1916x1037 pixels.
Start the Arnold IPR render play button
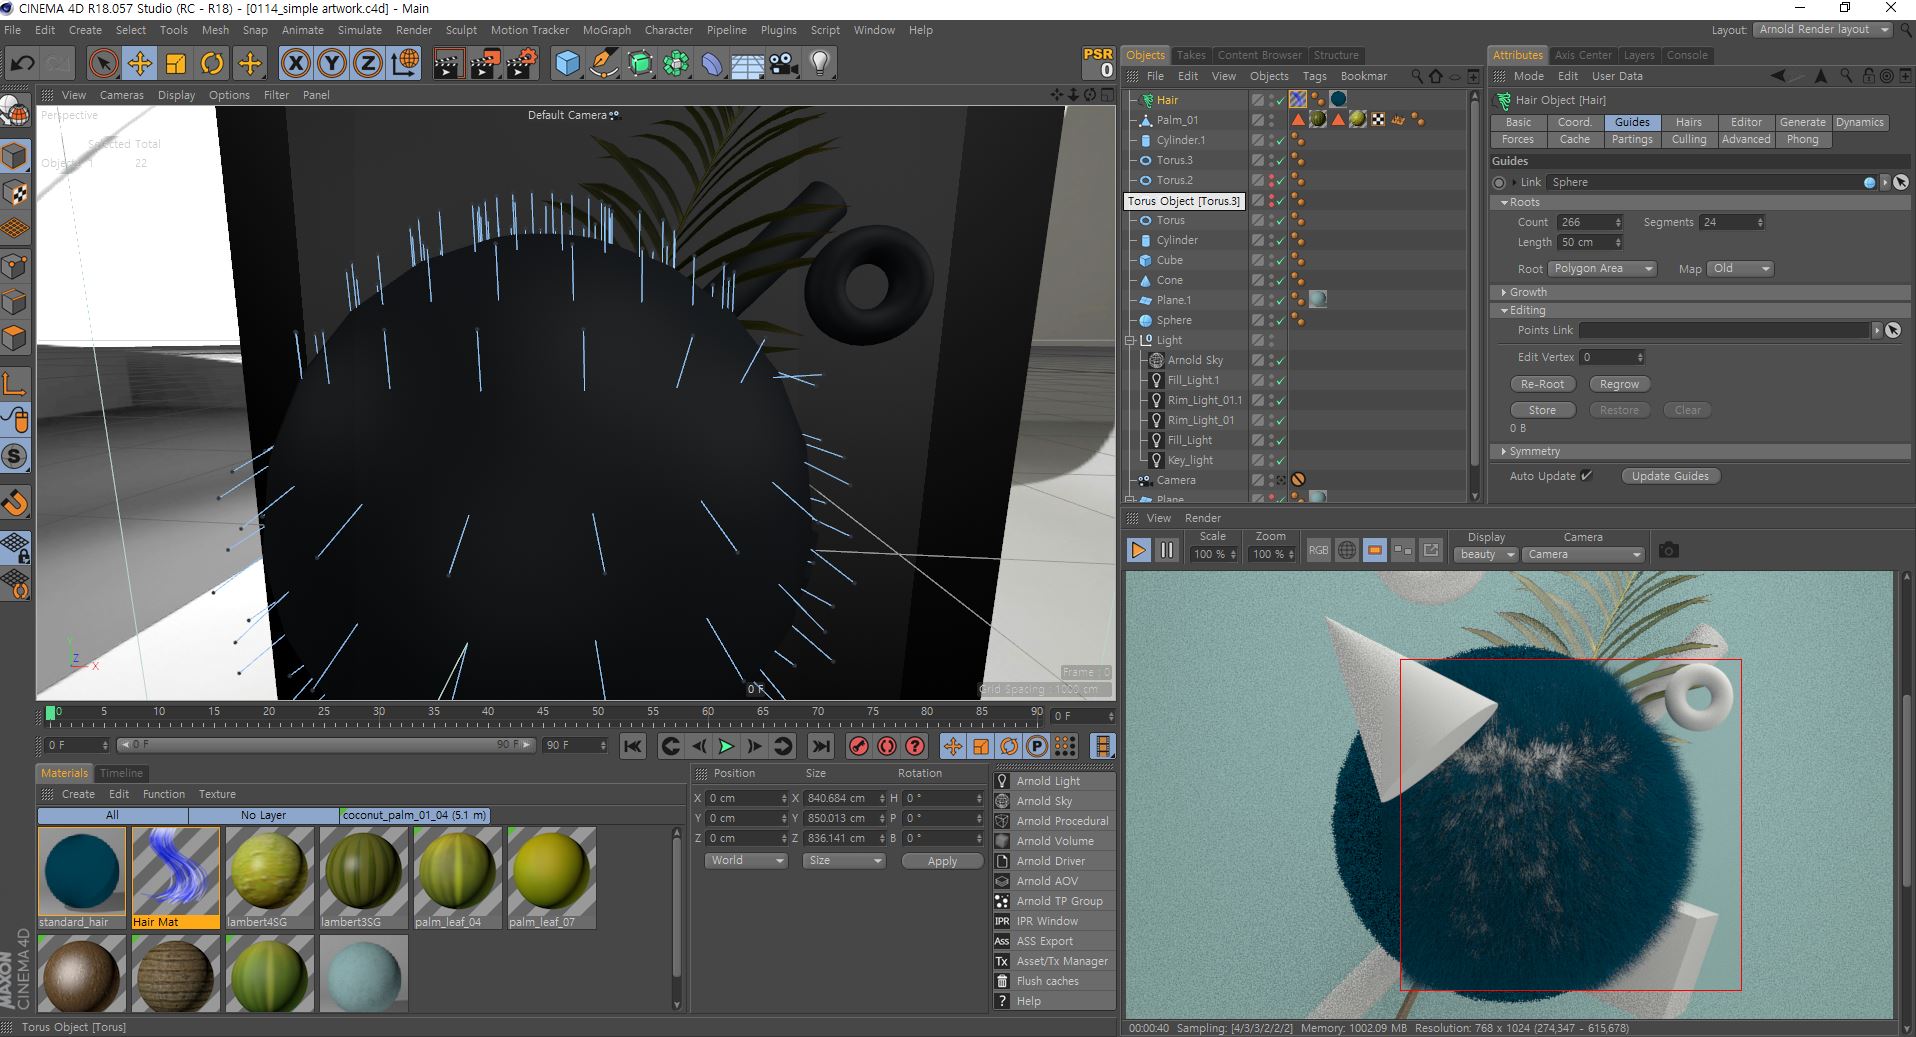click(x=1138, y=550)
